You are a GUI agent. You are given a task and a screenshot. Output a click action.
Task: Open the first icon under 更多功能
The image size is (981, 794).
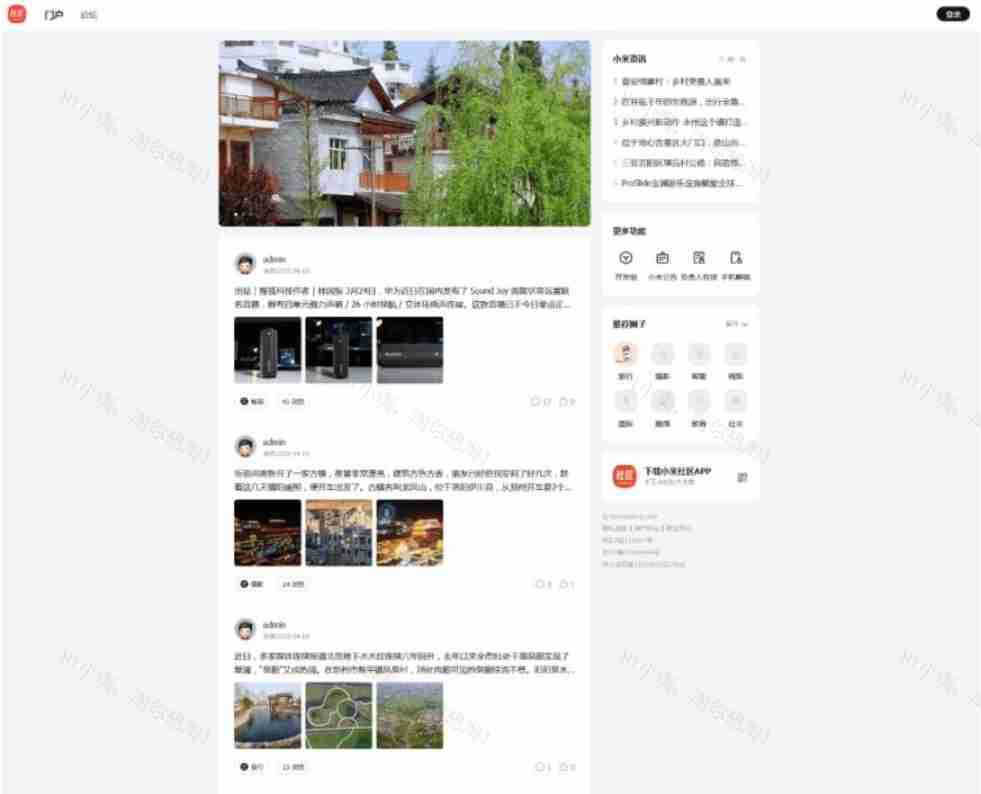[x=626, y=258]
